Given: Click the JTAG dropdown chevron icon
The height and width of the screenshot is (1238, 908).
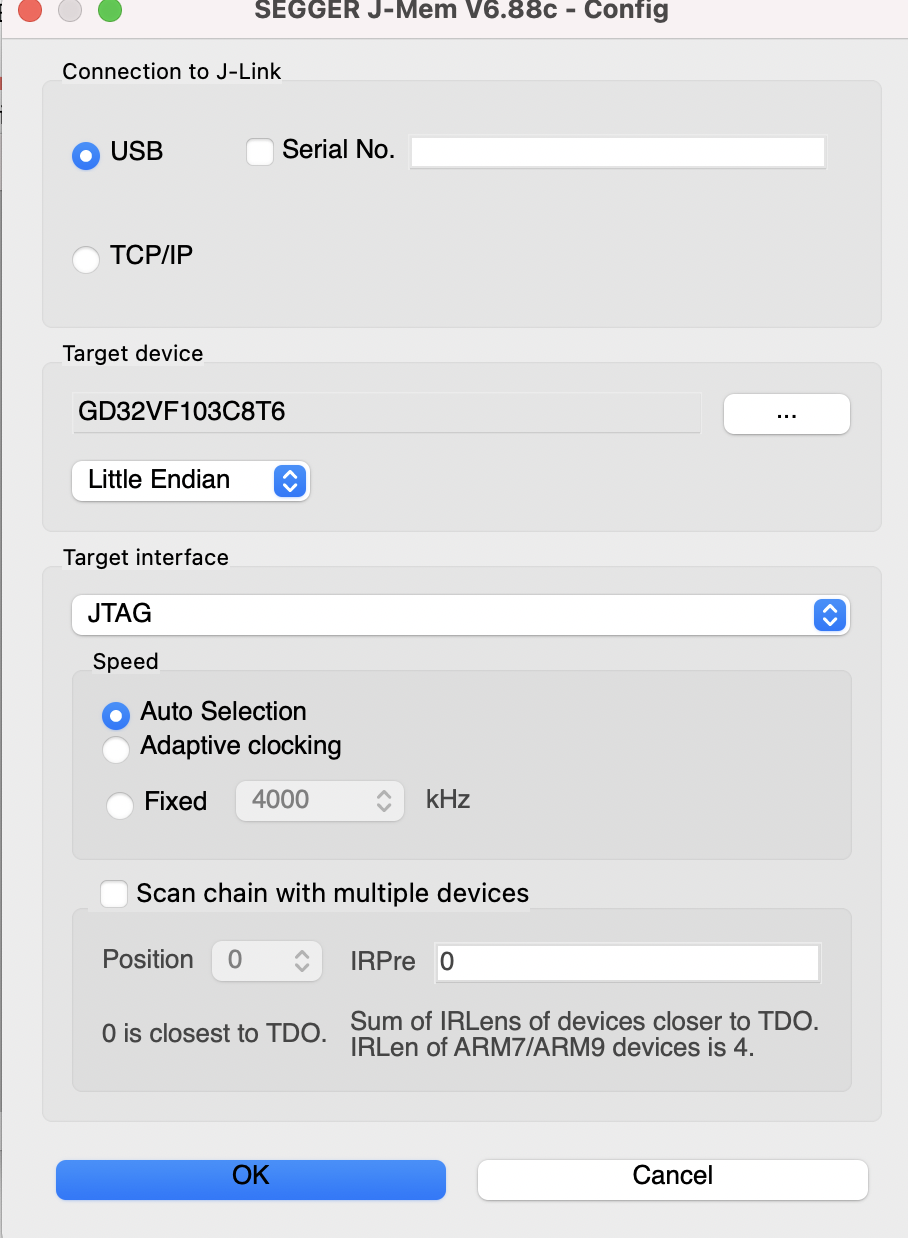Looking at the screenshot, I should [x=830, y=615].
